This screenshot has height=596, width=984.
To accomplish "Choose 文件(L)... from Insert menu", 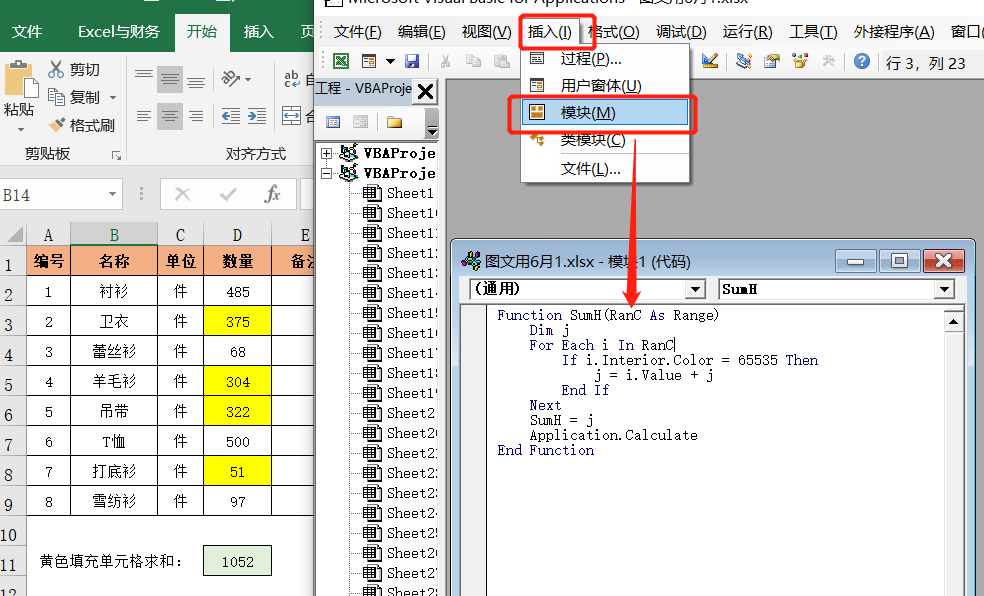I will 605,169.
